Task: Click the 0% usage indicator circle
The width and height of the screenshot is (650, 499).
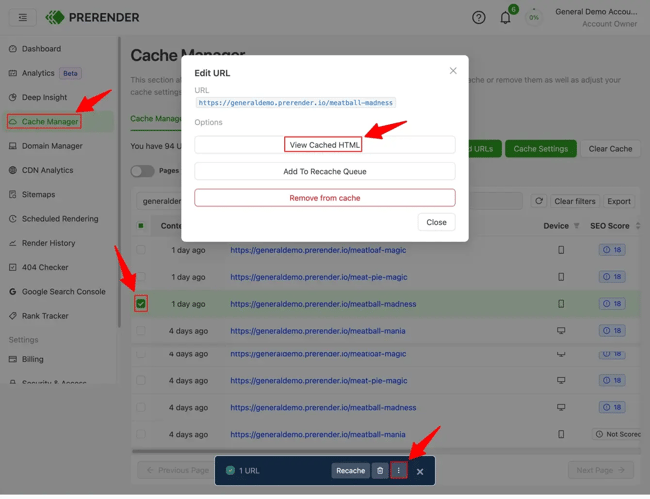Action: point(534,17)
